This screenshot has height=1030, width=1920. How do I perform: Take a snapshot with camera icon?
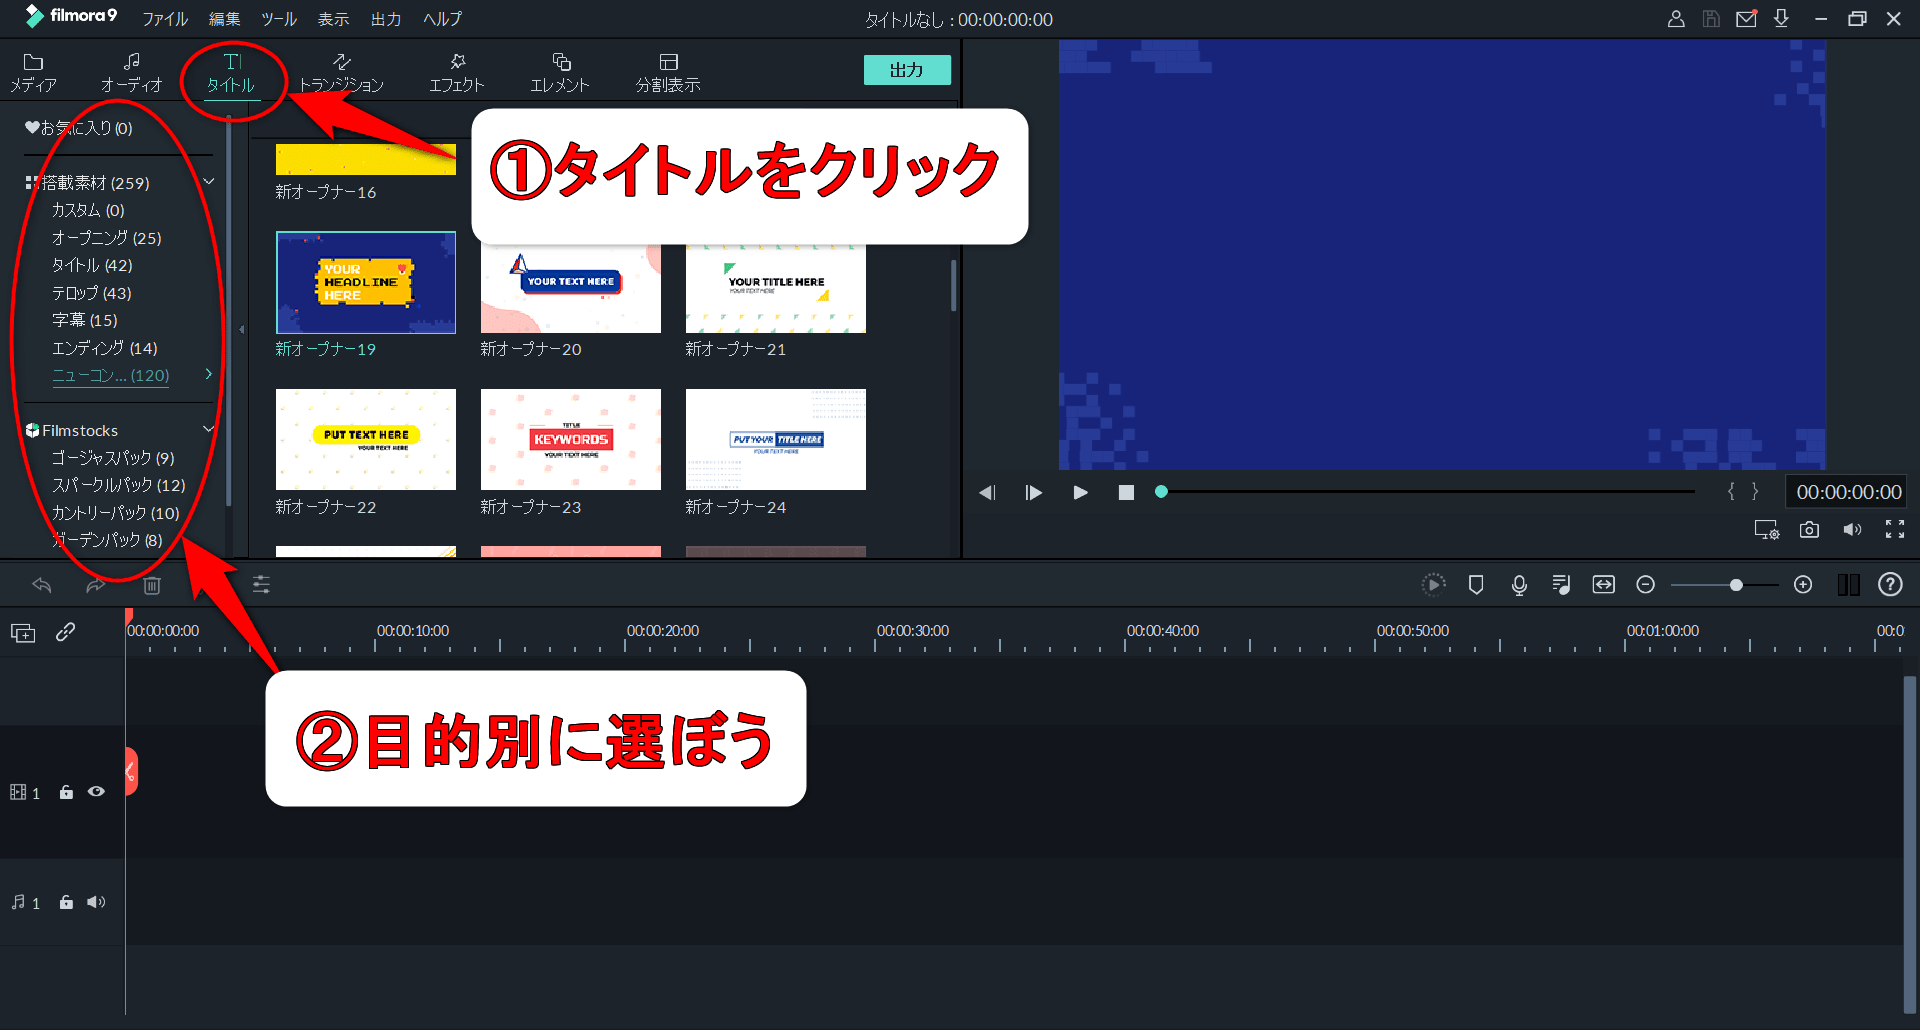tap(1809, 530)
